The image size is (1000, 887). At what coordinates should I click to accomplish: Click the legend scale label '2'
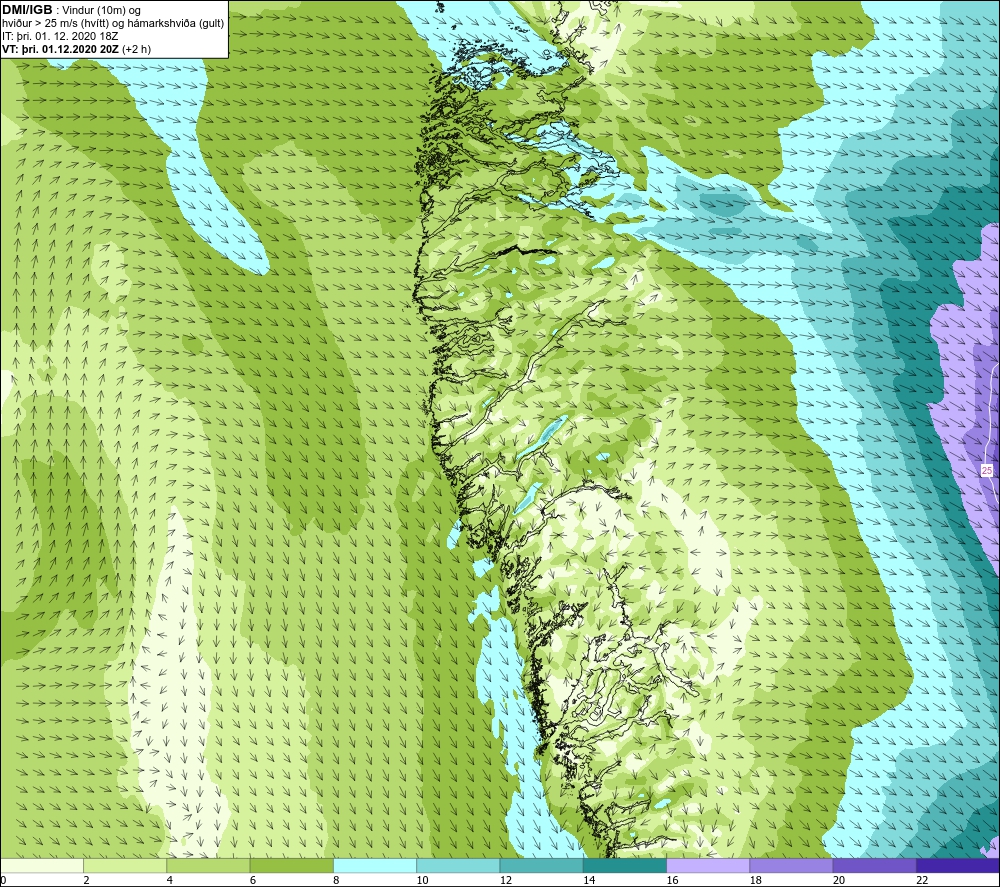[x=86, y=881]
